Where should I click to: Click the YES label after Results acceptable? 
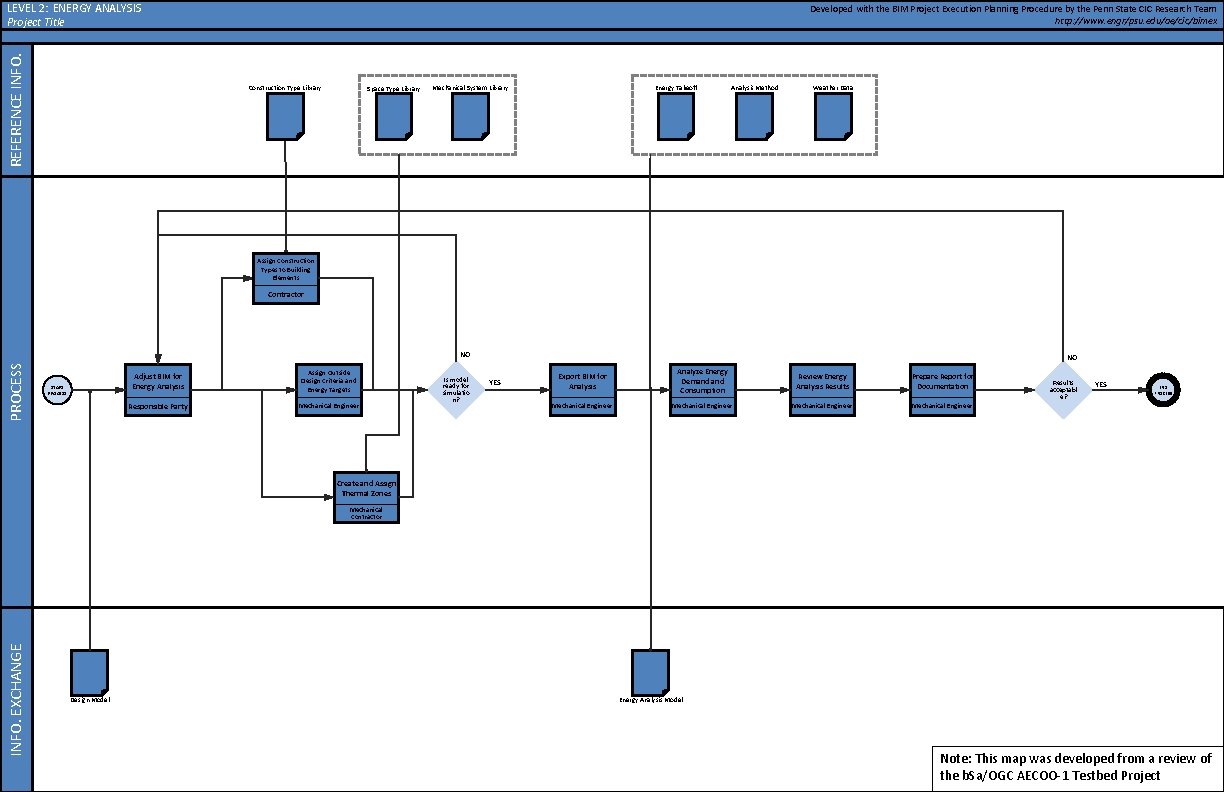coord(1101,384)
